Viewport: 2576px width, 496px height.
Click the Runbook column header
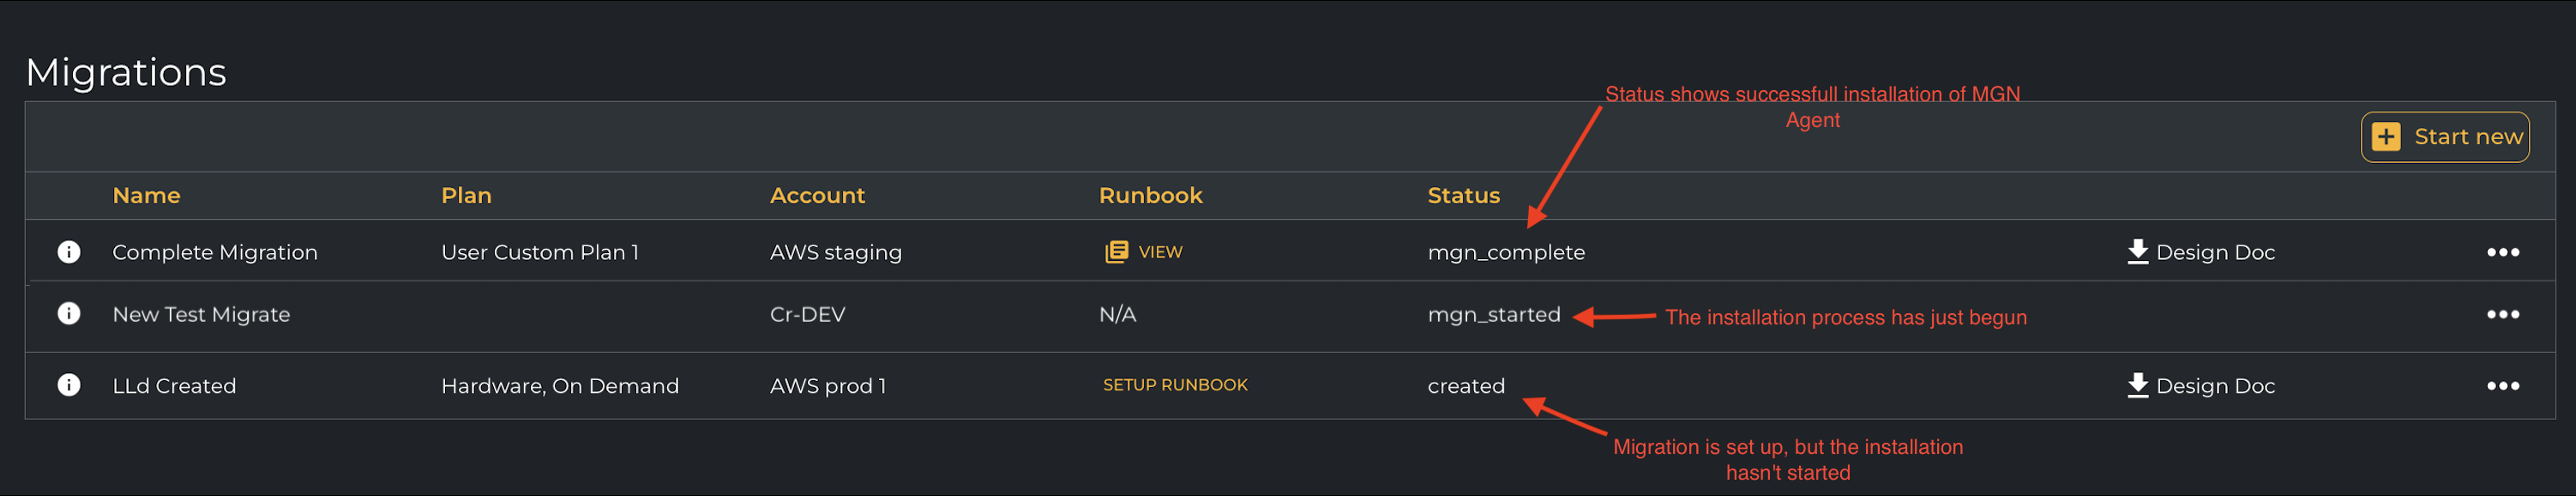point(1150,196)
